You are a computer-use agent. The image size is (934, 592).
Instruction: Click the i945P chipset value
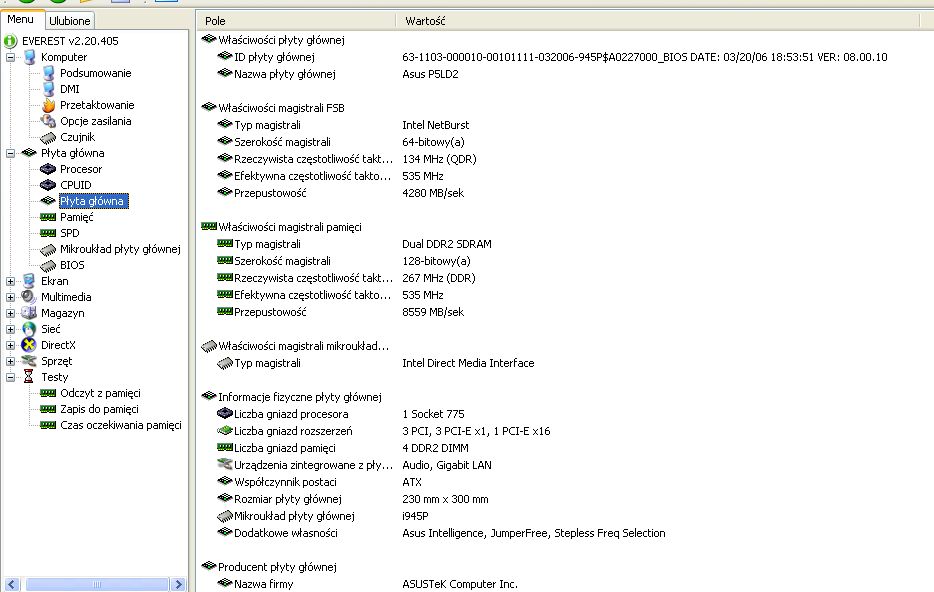[415, 516]
